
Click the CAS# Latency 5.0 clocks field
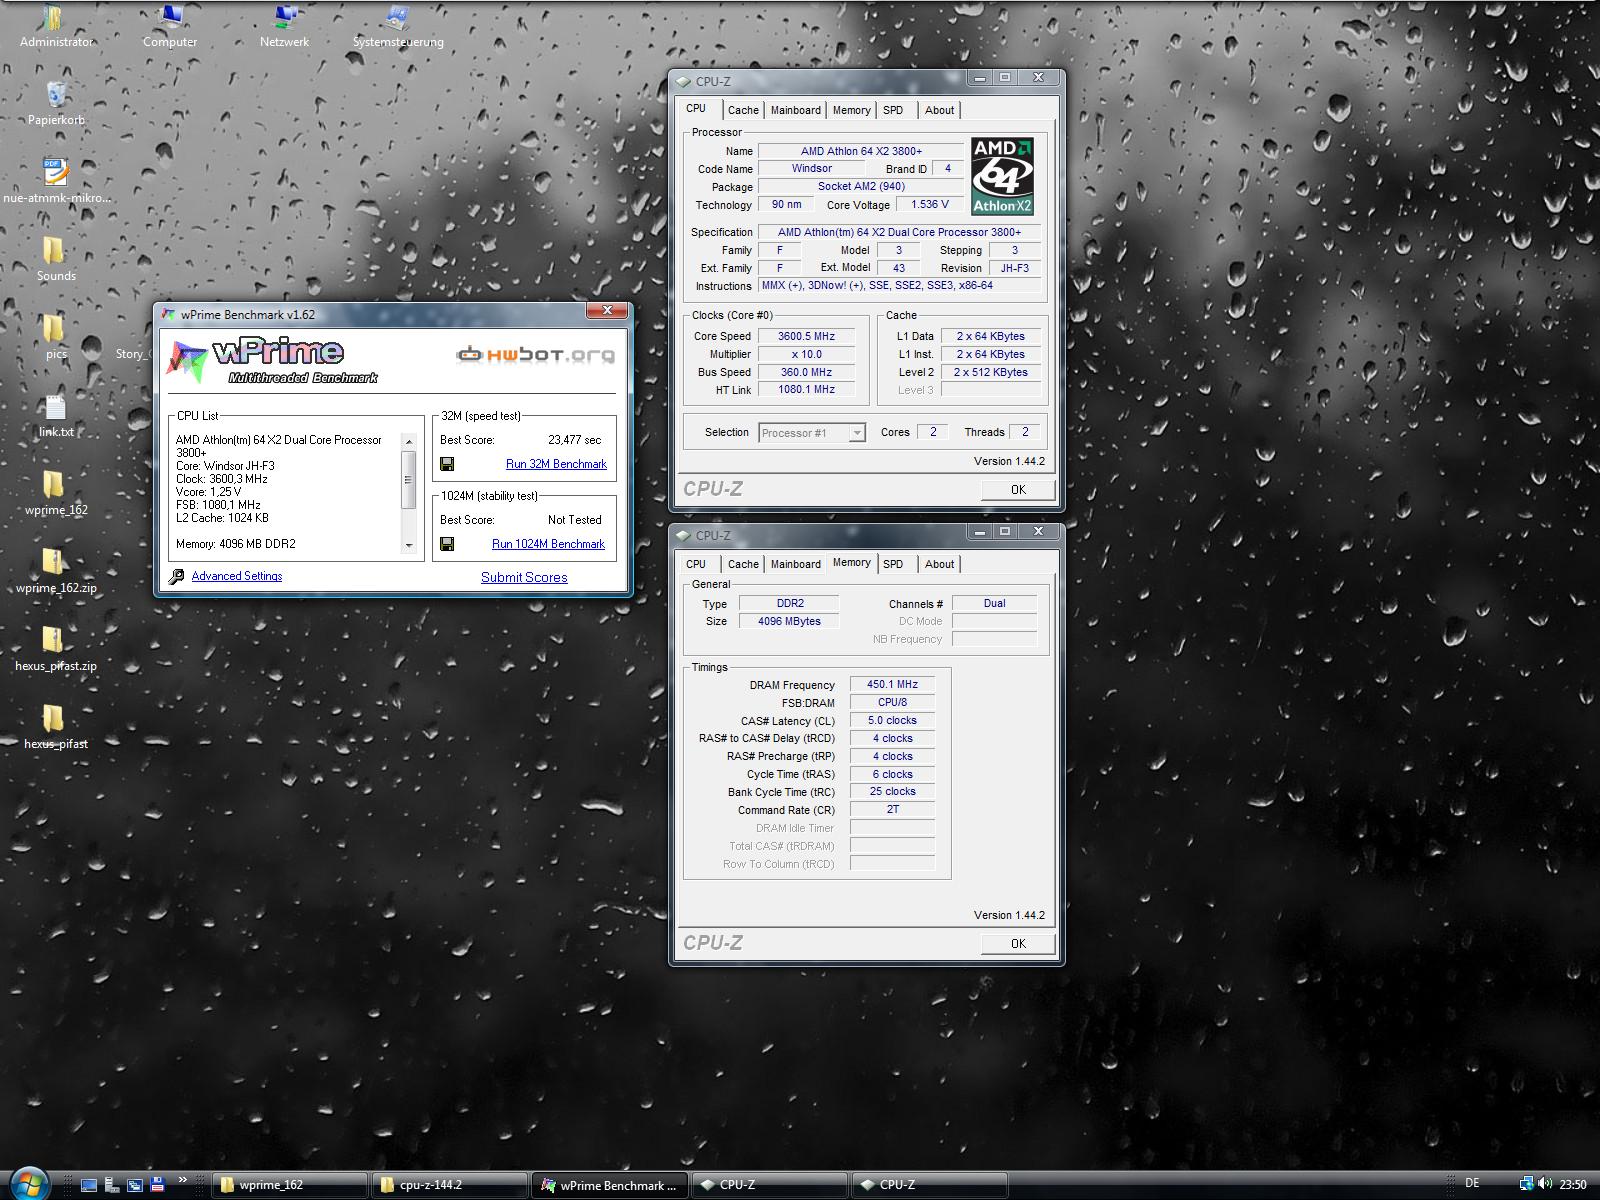click(892, 721)
